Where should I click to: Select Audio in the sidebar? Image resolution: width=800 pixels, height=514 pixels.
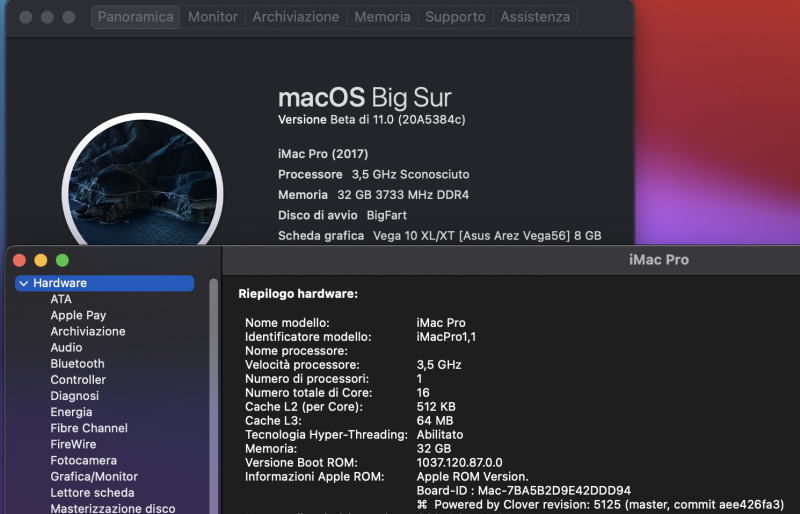pyautogui.click(x=66, y=348)
